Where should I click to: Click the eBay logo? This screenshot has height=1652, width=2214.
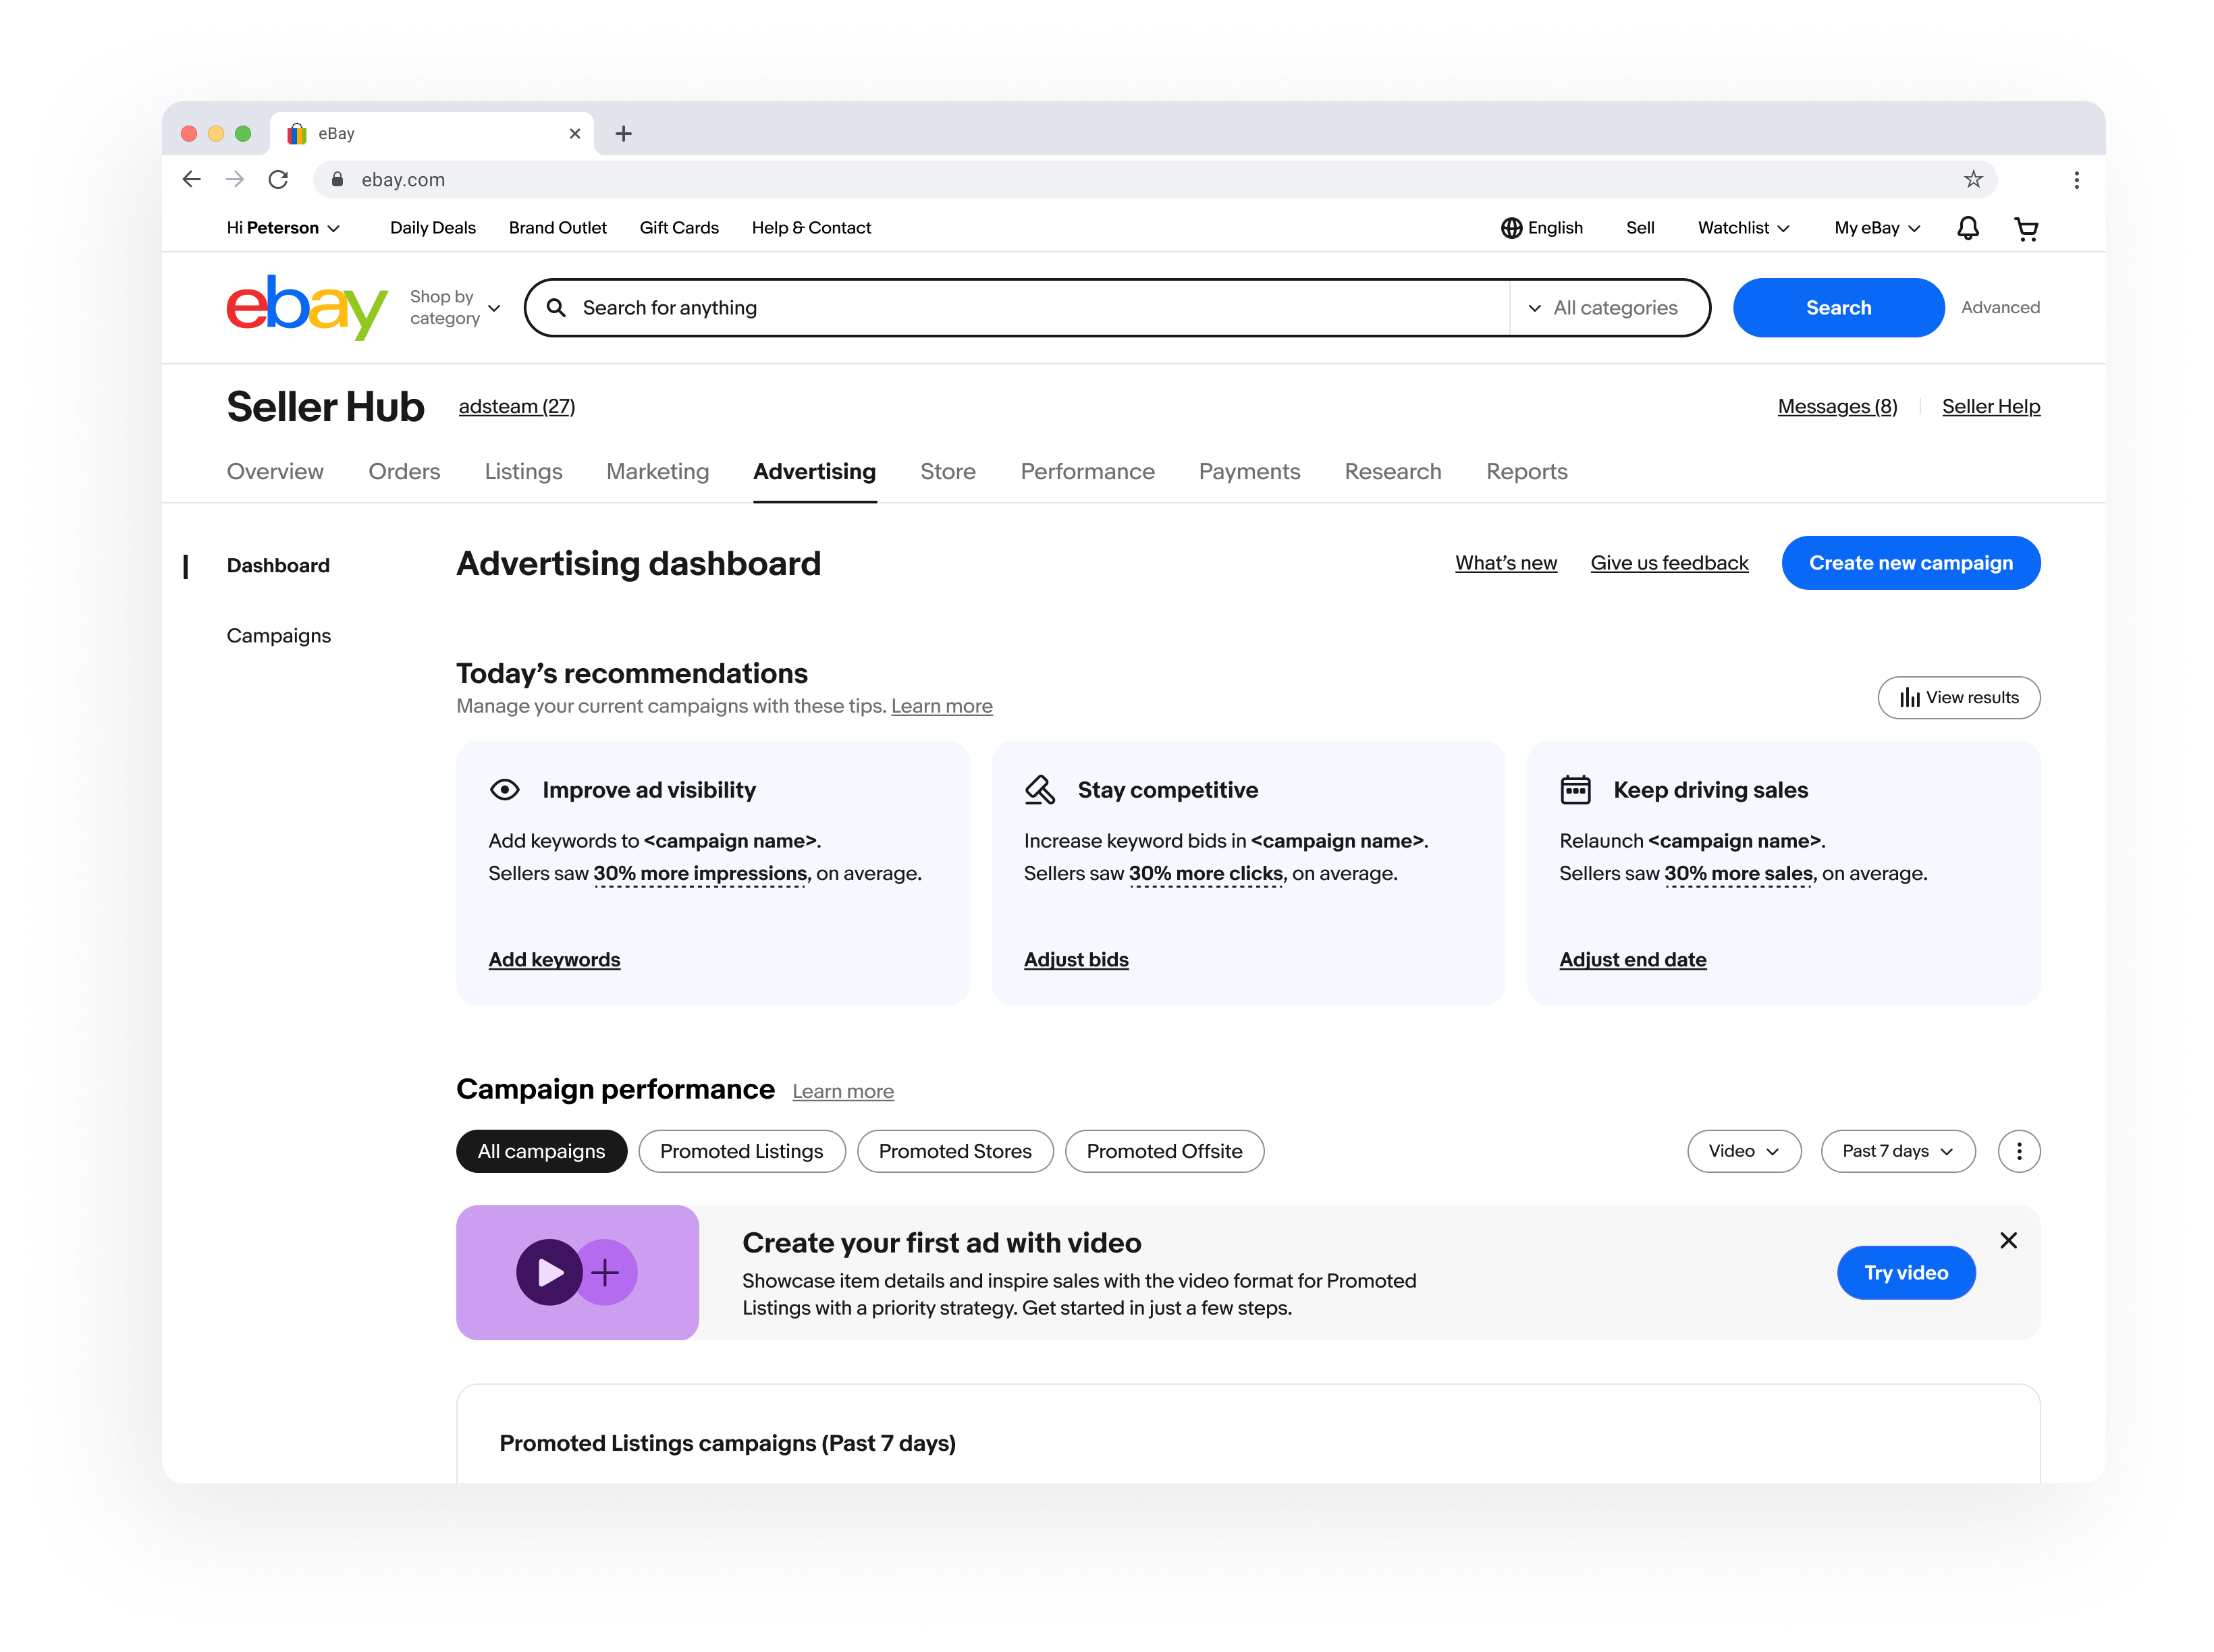click(306, 307)
